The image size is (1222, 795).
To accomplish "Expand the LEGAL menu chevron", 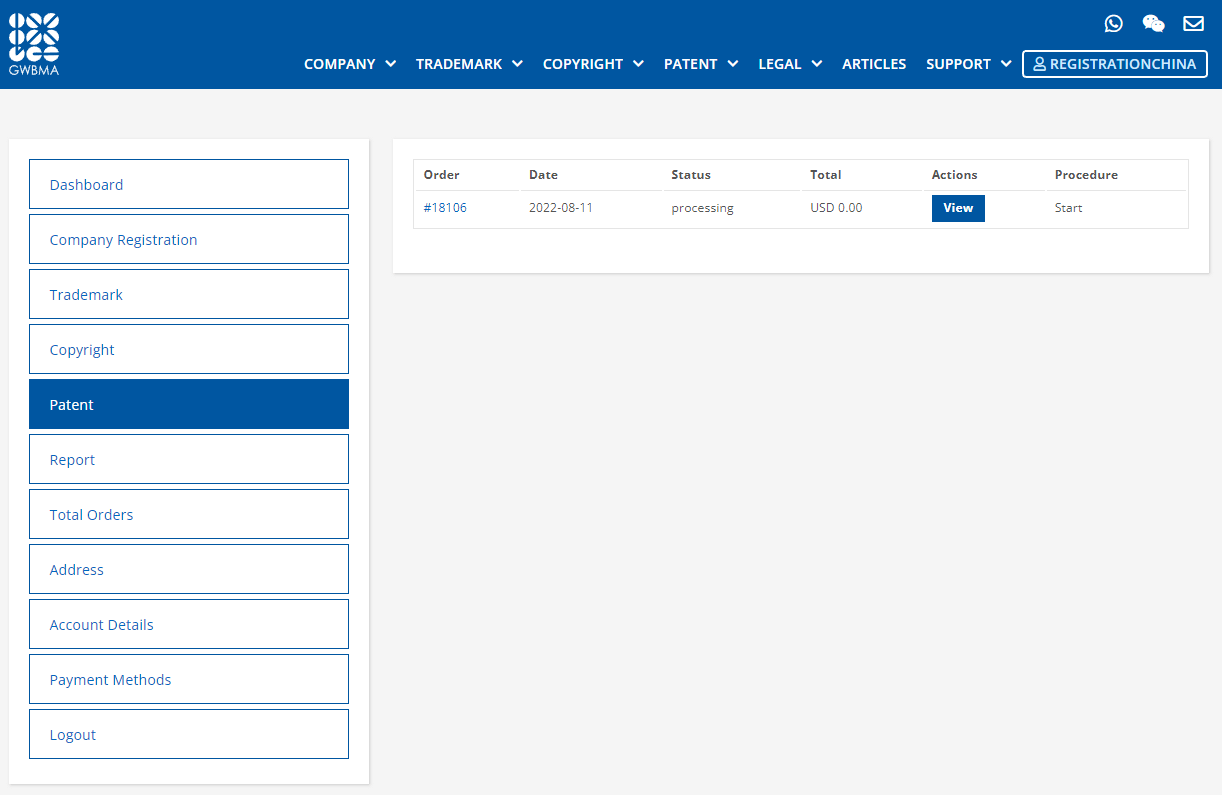I will point(817,64).
